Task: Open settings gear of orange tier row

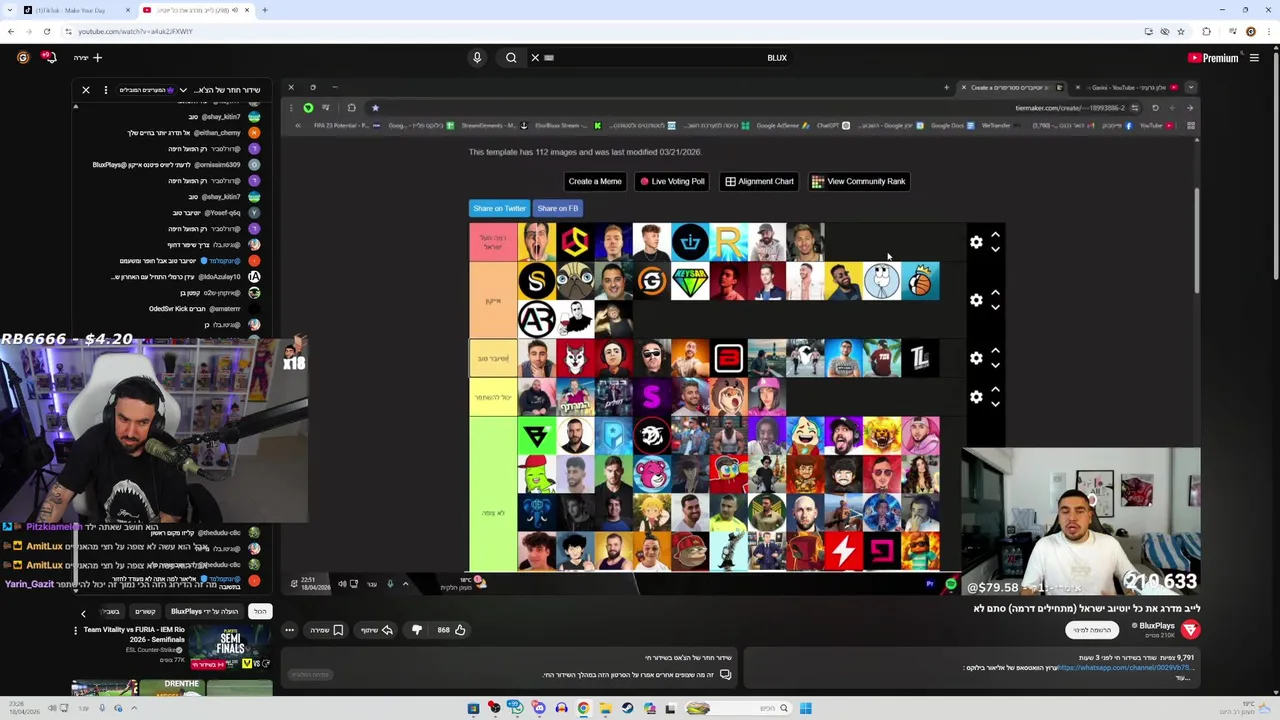Action: (976, 300)
